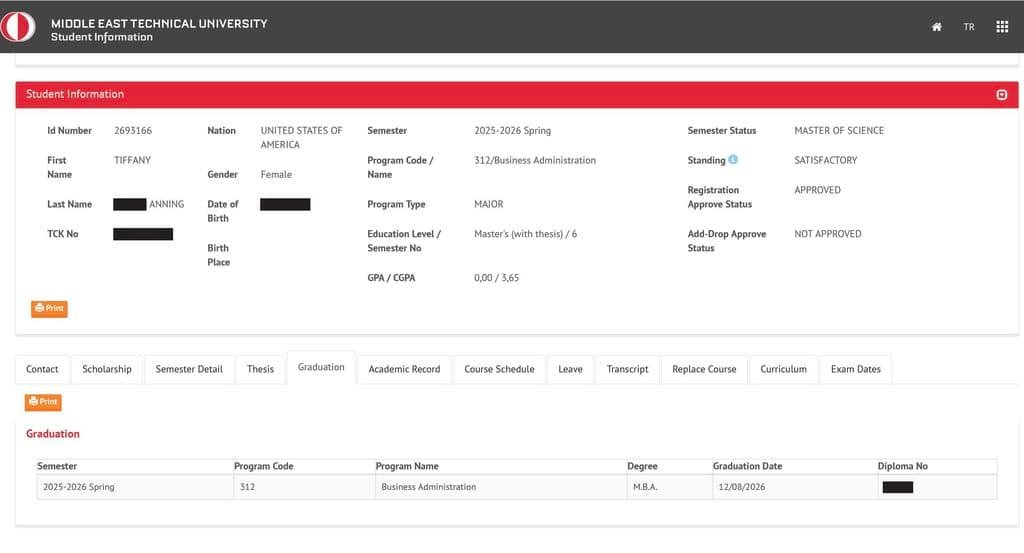This screenshot has height=553, width=1024.
Task: Click '312/Business Administration' program value
Action: click(535, 160)
